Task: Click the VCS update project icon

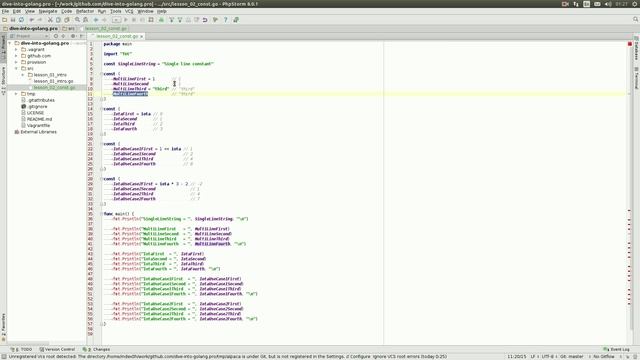Action: click(x=171, y=20)
